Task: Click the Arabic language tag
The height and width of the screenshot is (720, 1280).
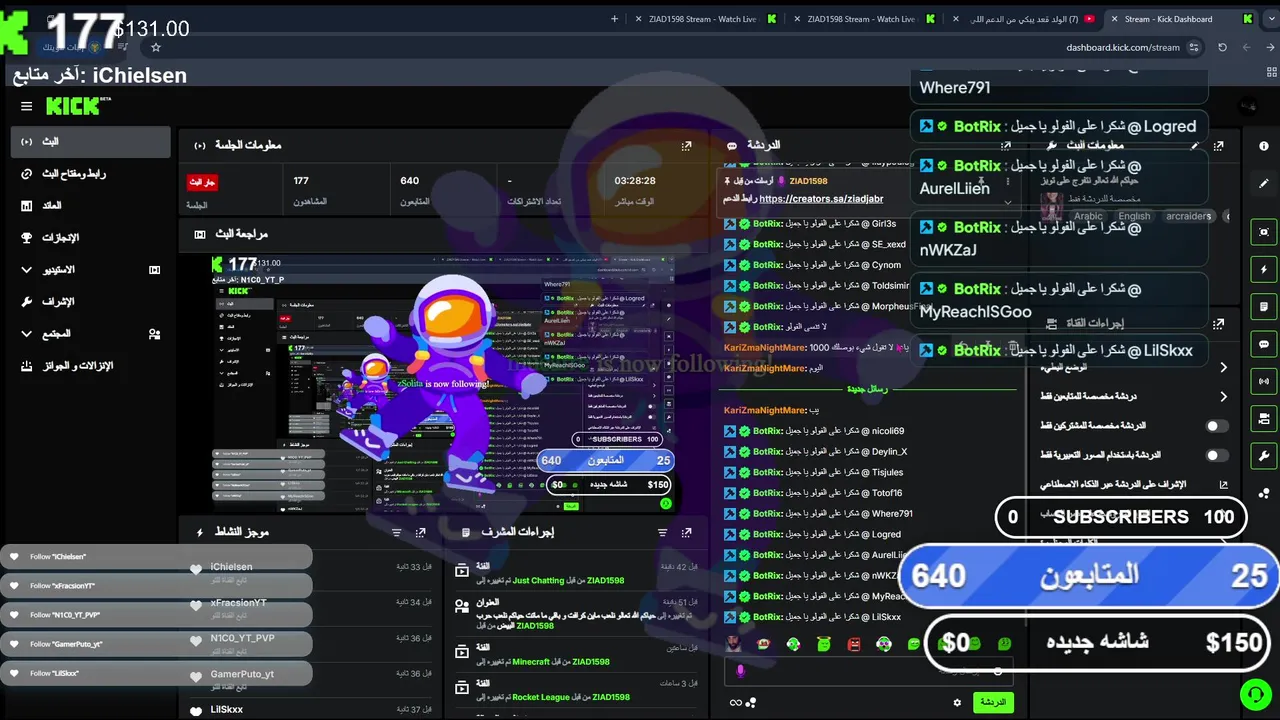Action: [1088, 216]
